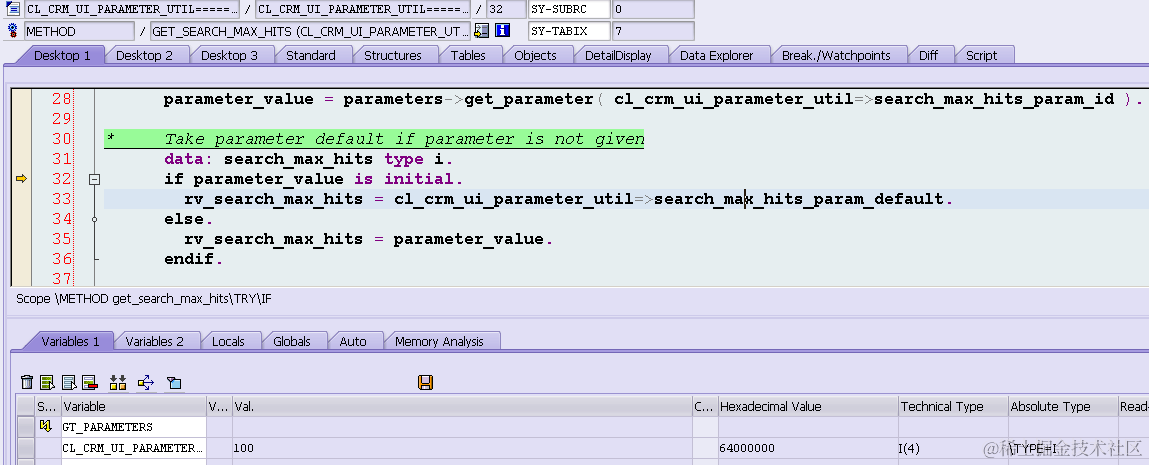Click the blue box filter icon

174,382
